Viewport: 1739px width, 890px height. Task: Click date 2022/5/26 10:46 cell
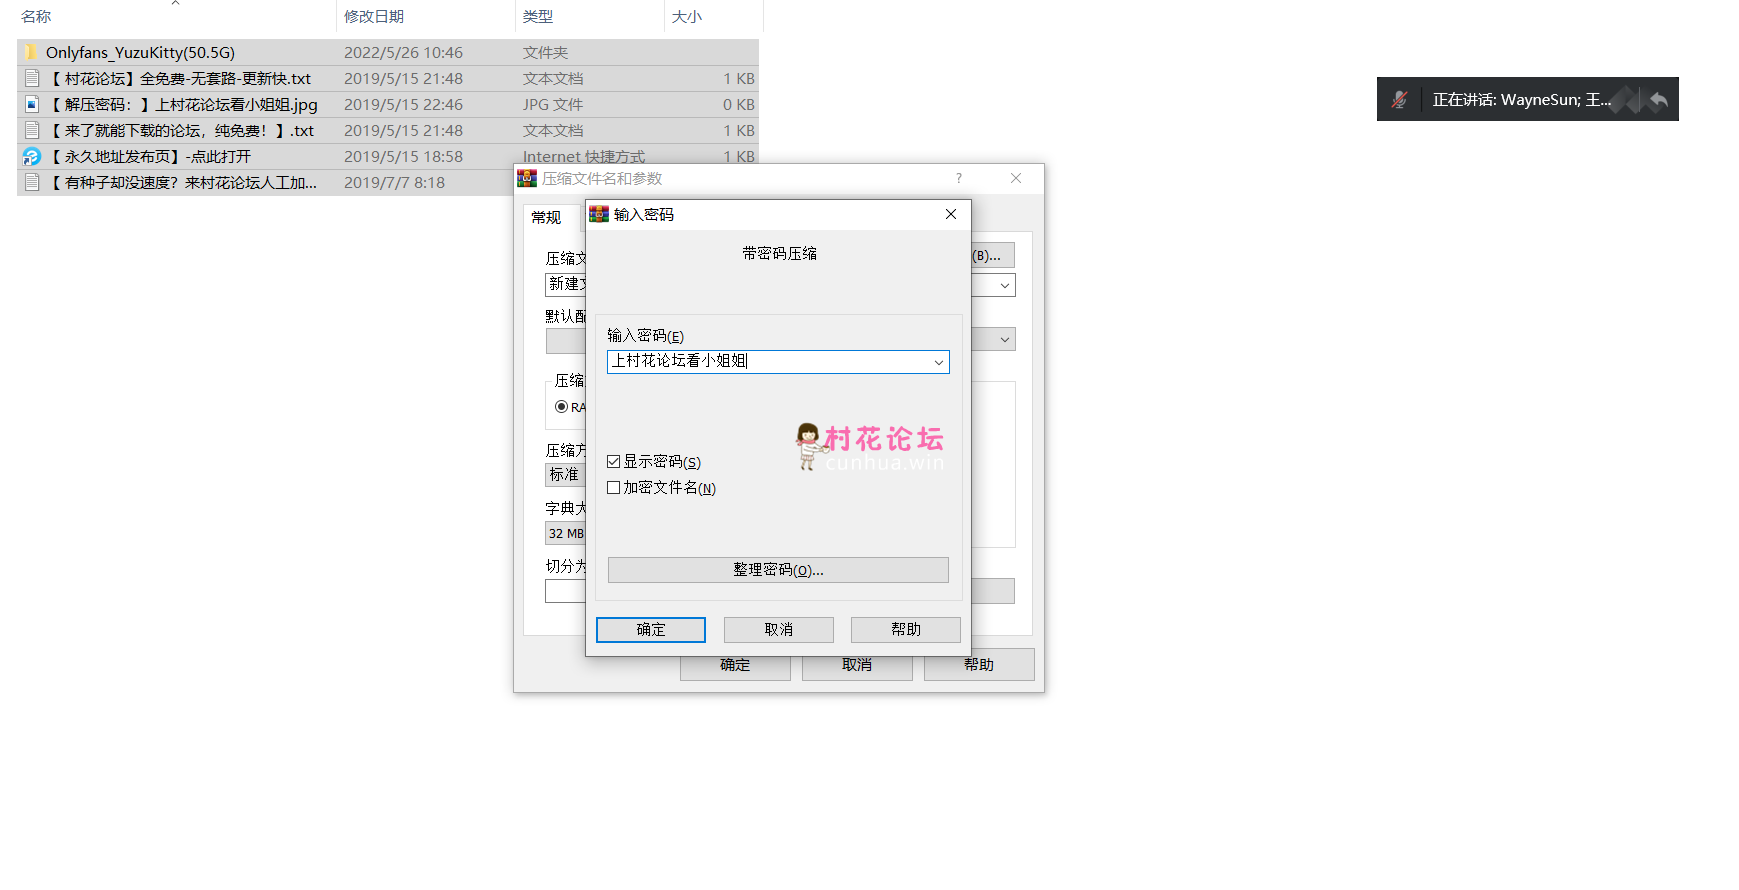click(x=403, y=52)
